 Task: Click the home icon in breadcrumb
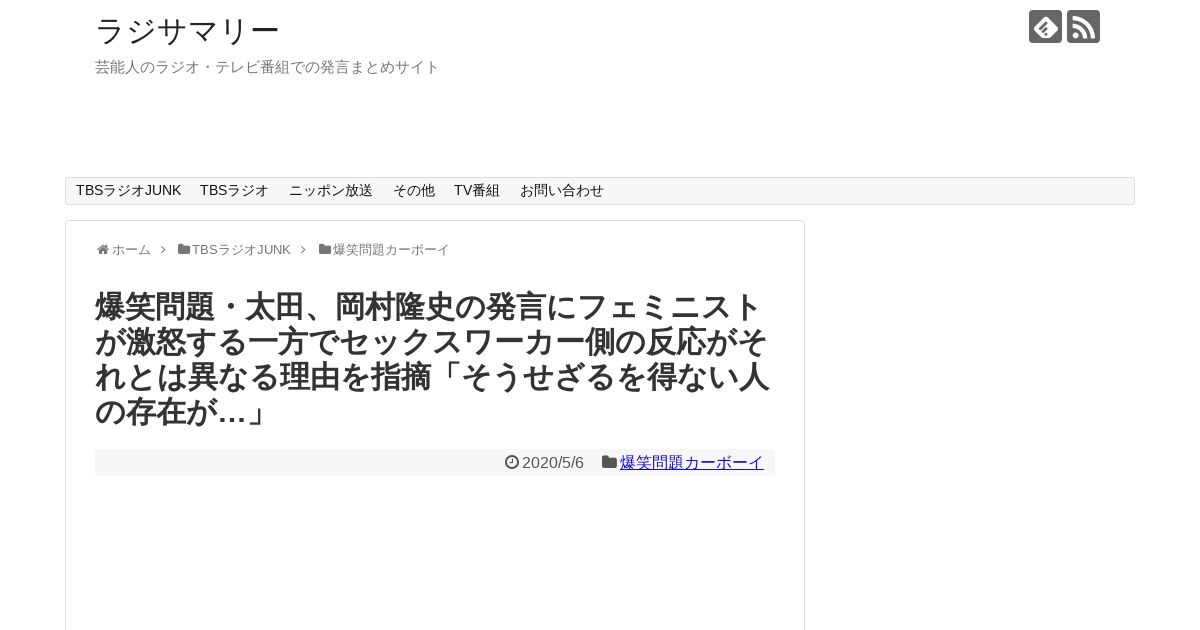[x=102, y=250]
